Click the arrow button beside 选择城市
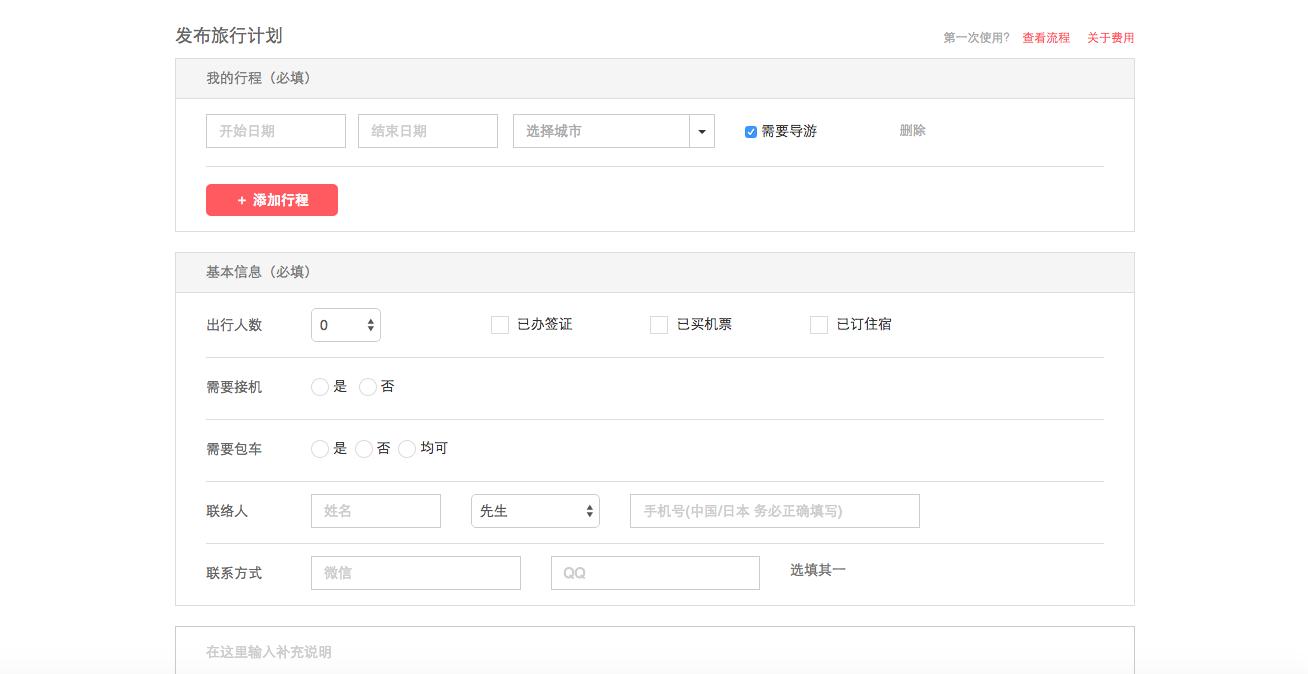1308x674 pixels. click(702, 131)
